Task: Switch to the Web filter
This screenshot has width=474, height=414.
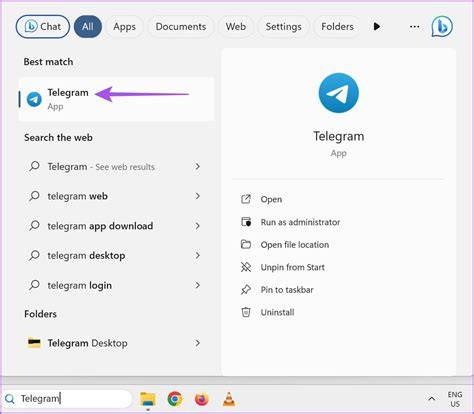Action: coord(236,26)
